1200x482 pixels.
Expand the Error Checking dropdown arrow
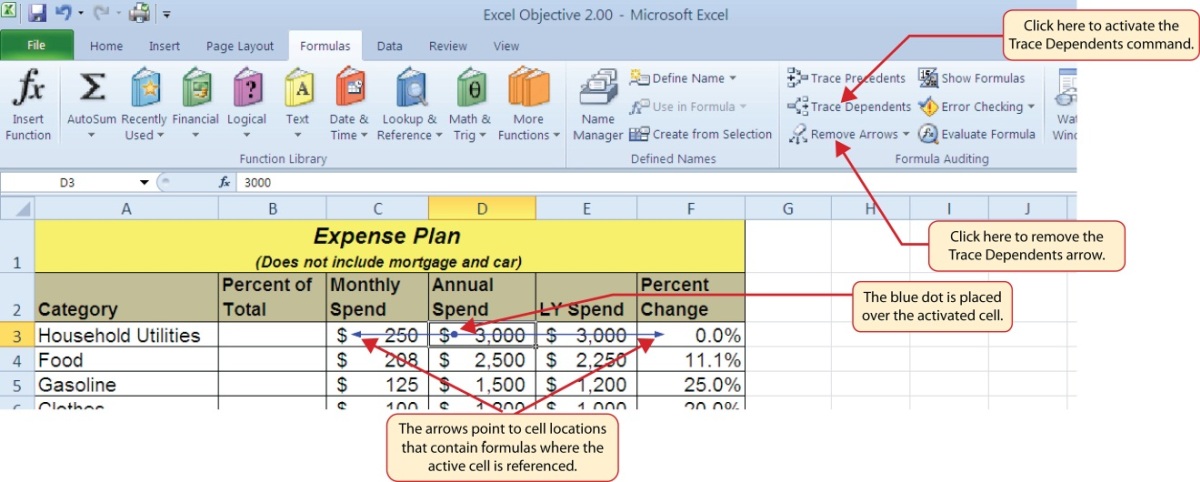tap(1030, 106)
